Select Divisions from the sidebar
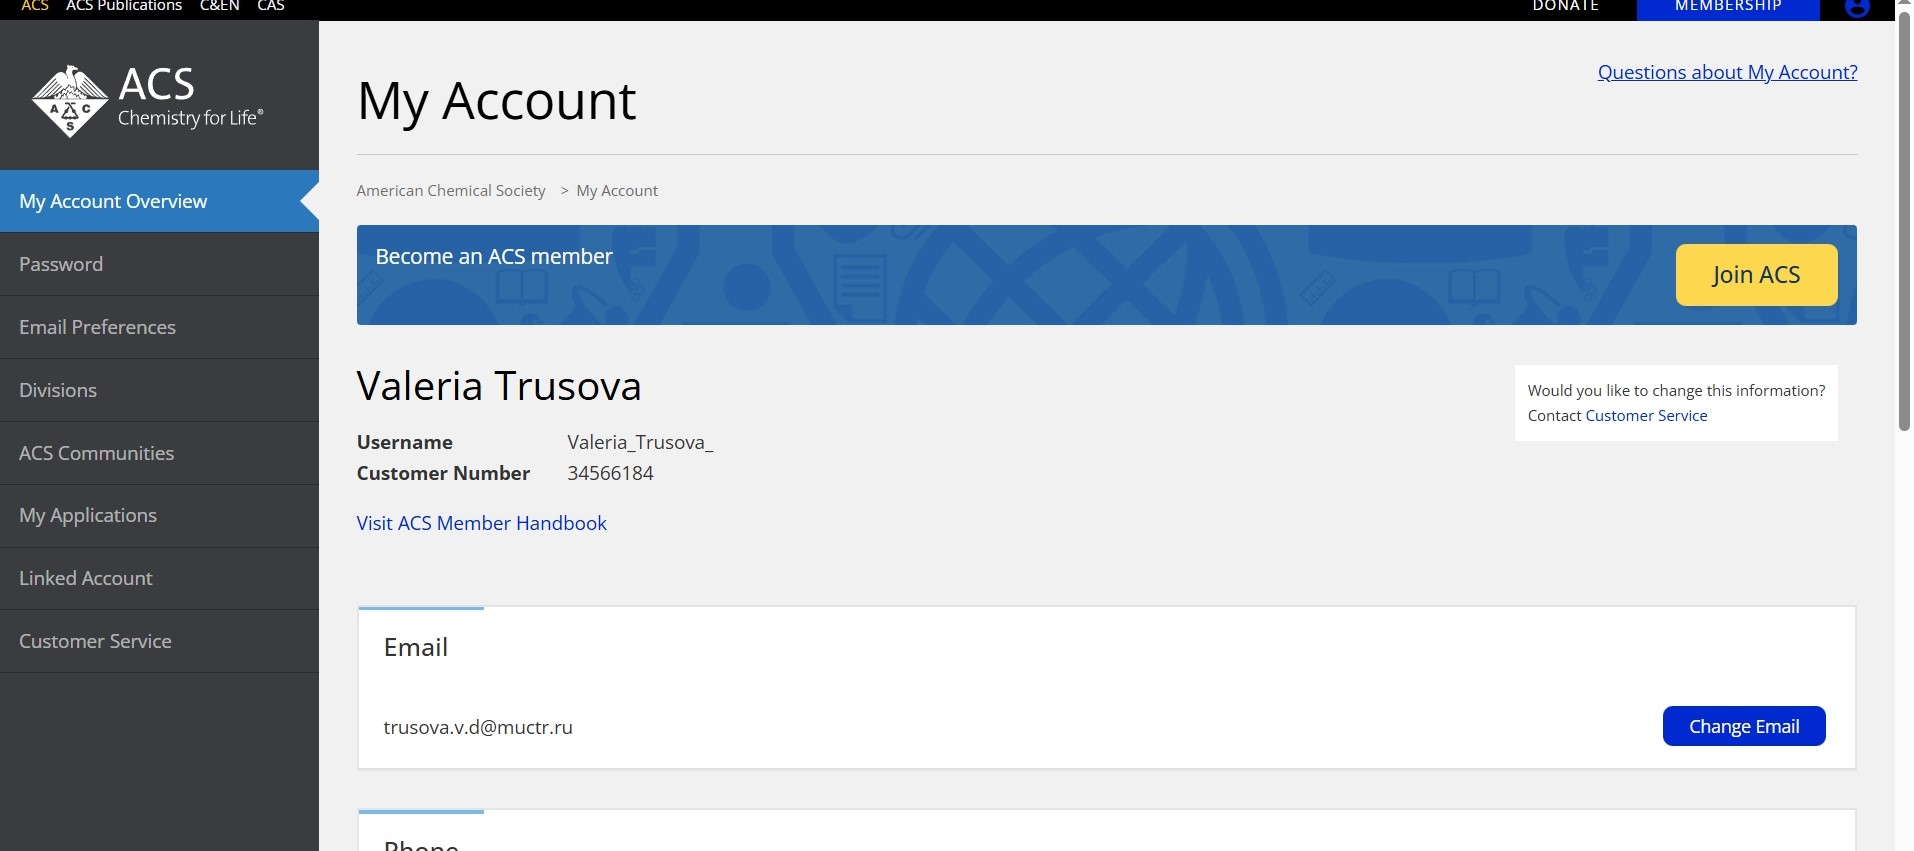This screenshot has height=851, width=1914. tap(58, 390)
